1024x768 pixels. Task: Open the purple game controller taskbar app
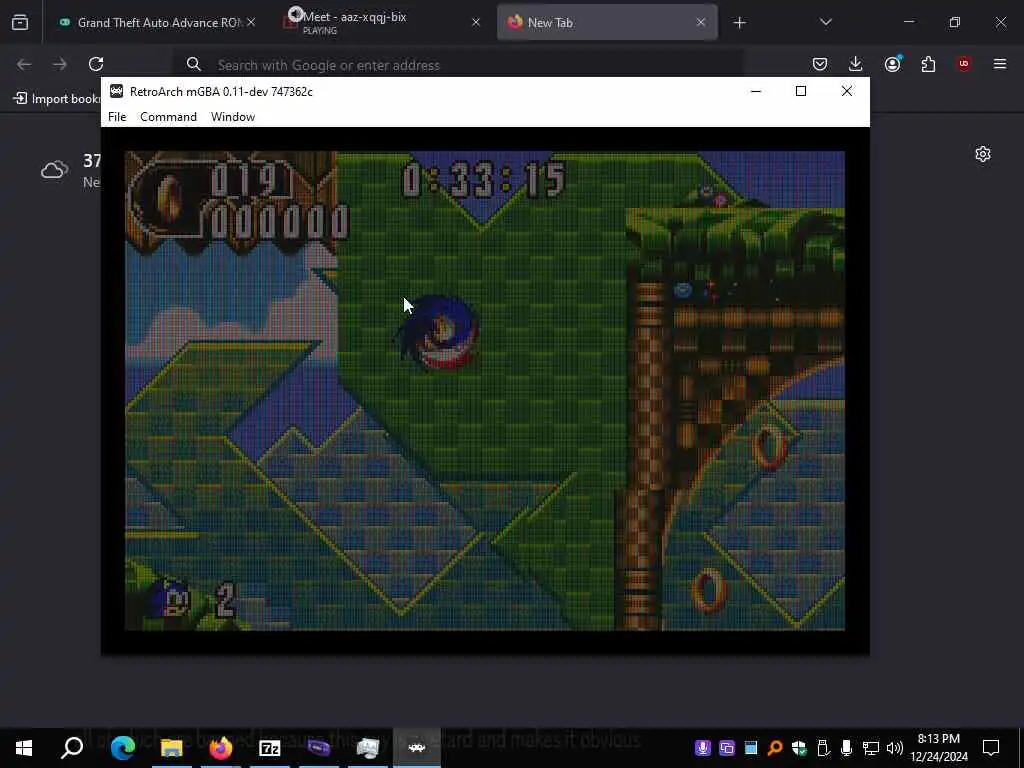(x=319, y=748)
